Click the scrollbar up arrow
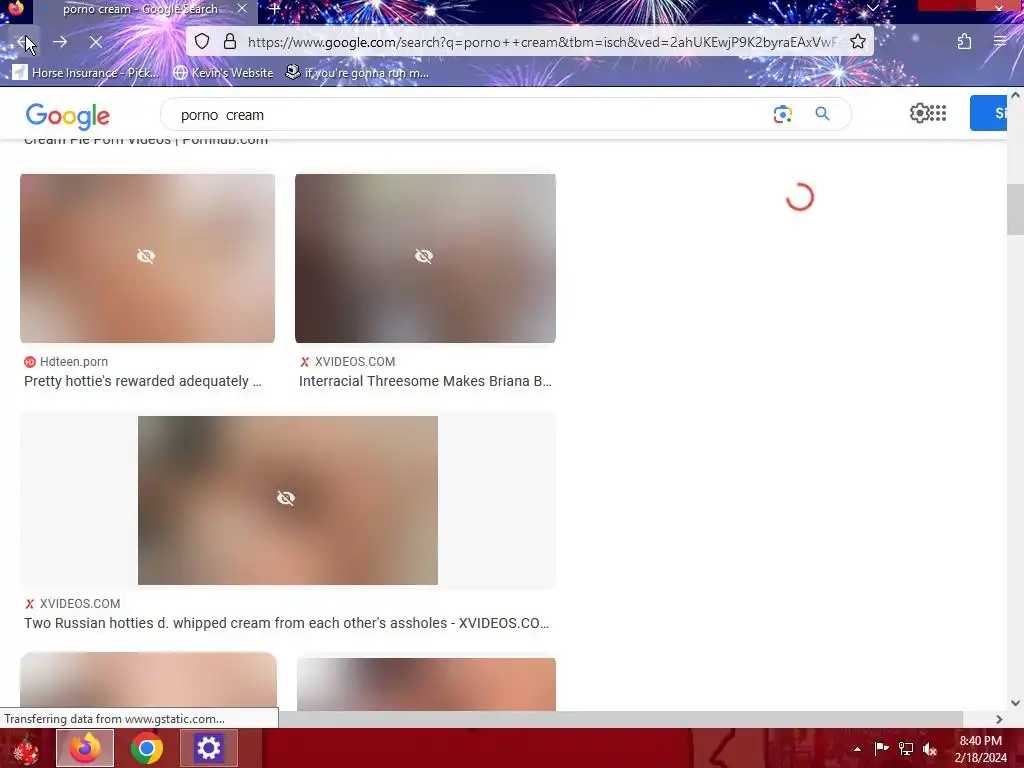The width and height of the screenshot is (1024, 768). pyautogui.click(x=1015, y=95)
